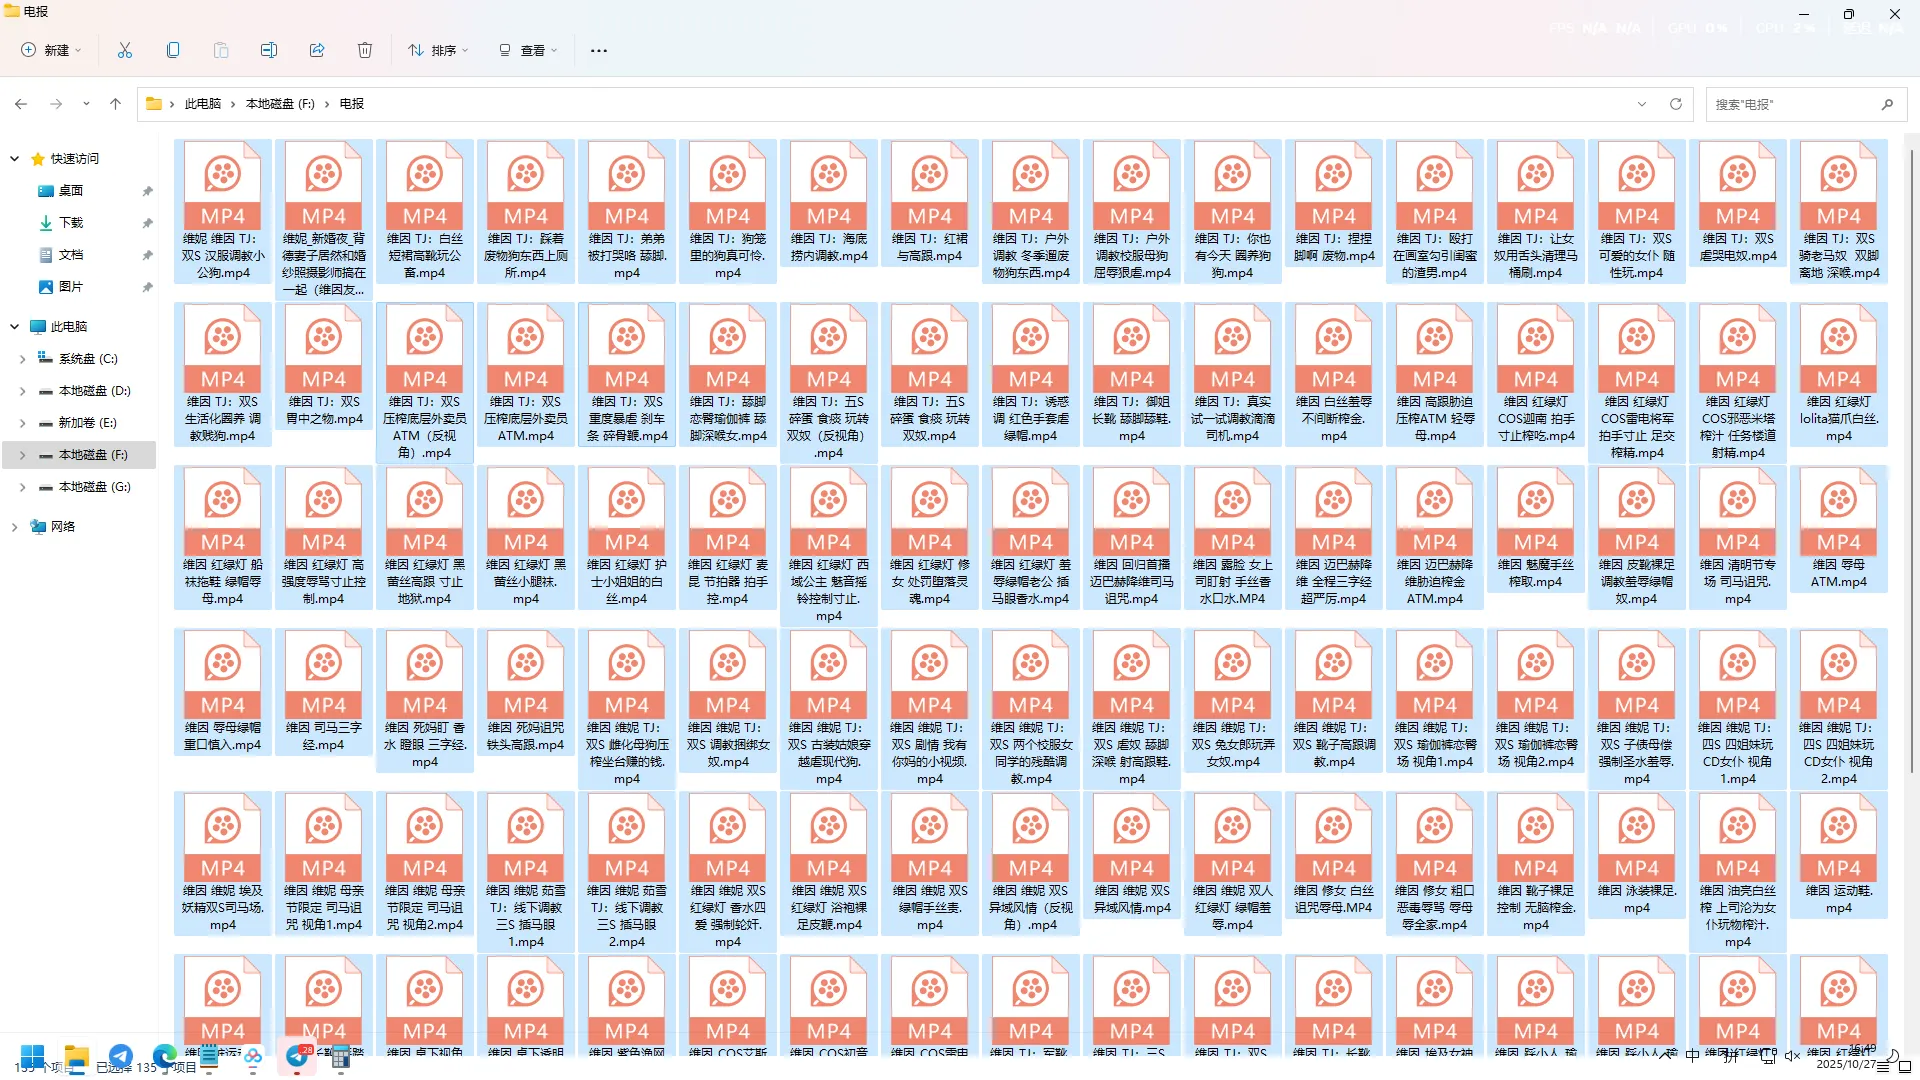Open the 排序 sort dropdown

438,50
